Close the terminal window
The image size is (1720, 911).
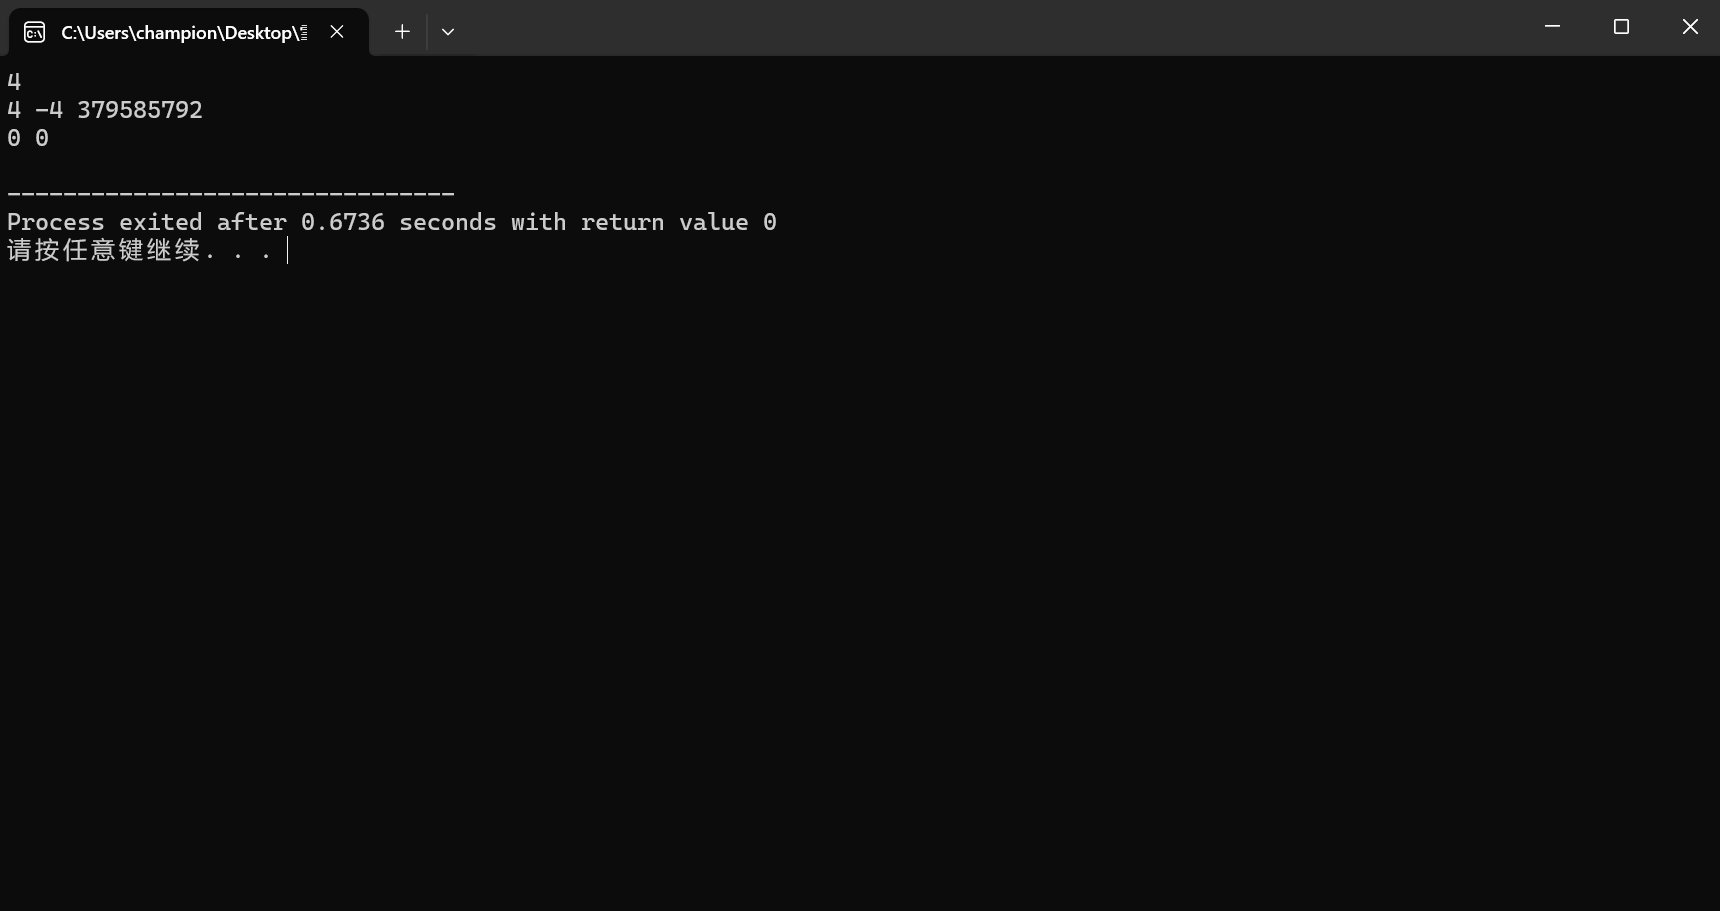tap(1689, 27)
